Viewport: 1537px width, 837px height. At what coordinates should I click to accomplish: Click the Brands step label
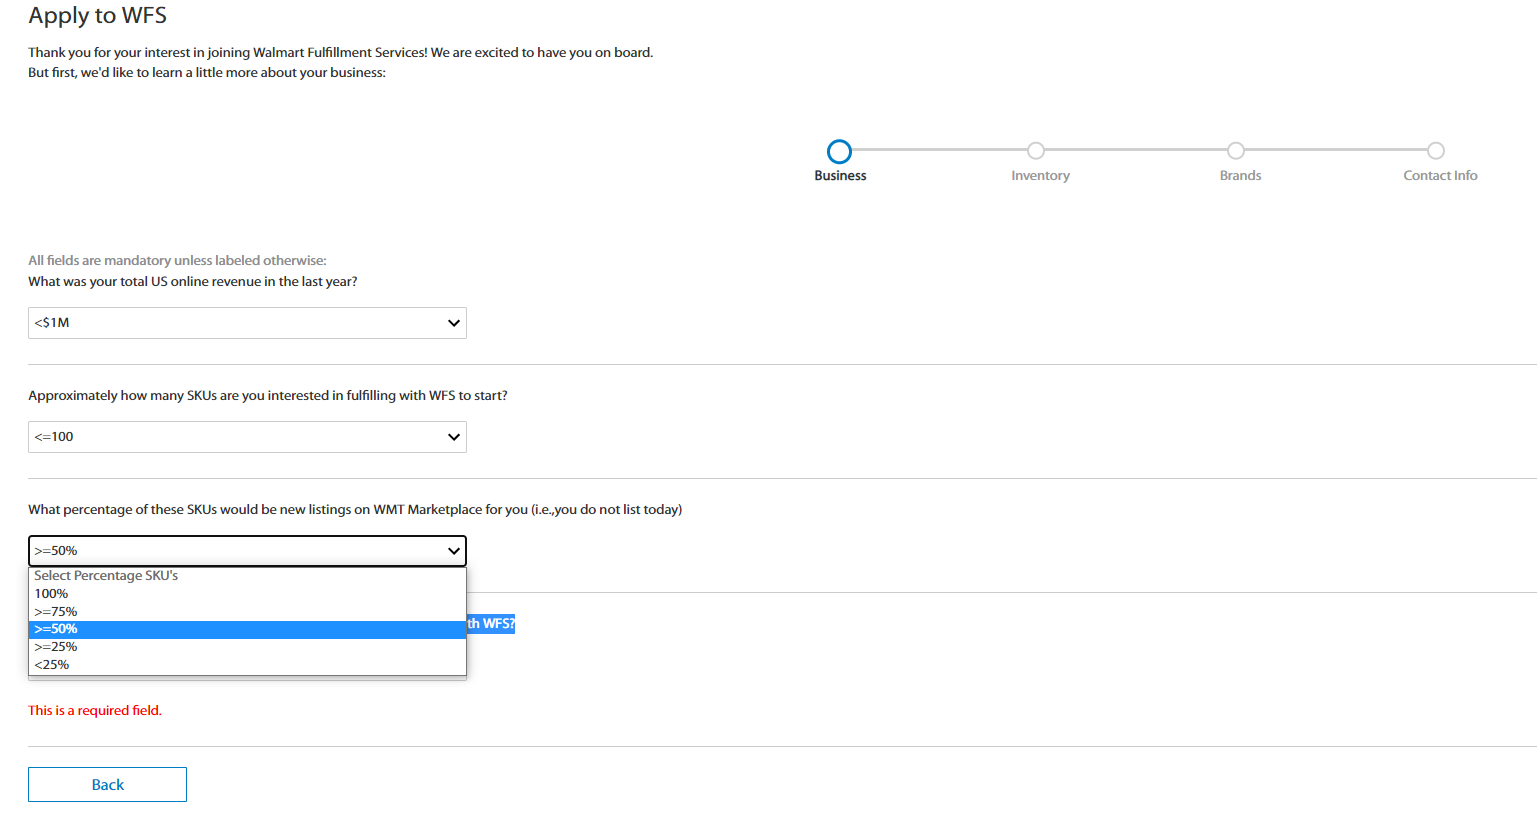1240,175
